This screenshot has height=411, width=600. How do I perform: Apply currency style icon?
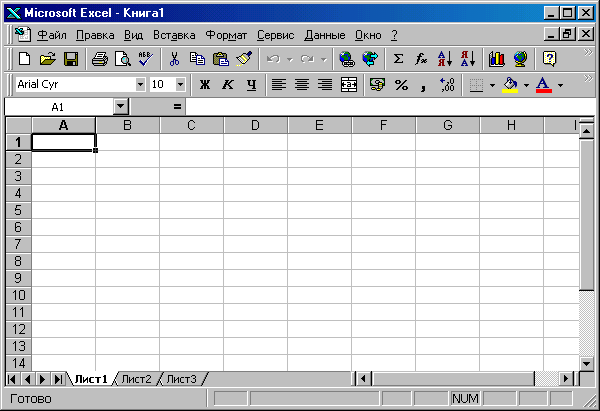click(x=377, y=84)
